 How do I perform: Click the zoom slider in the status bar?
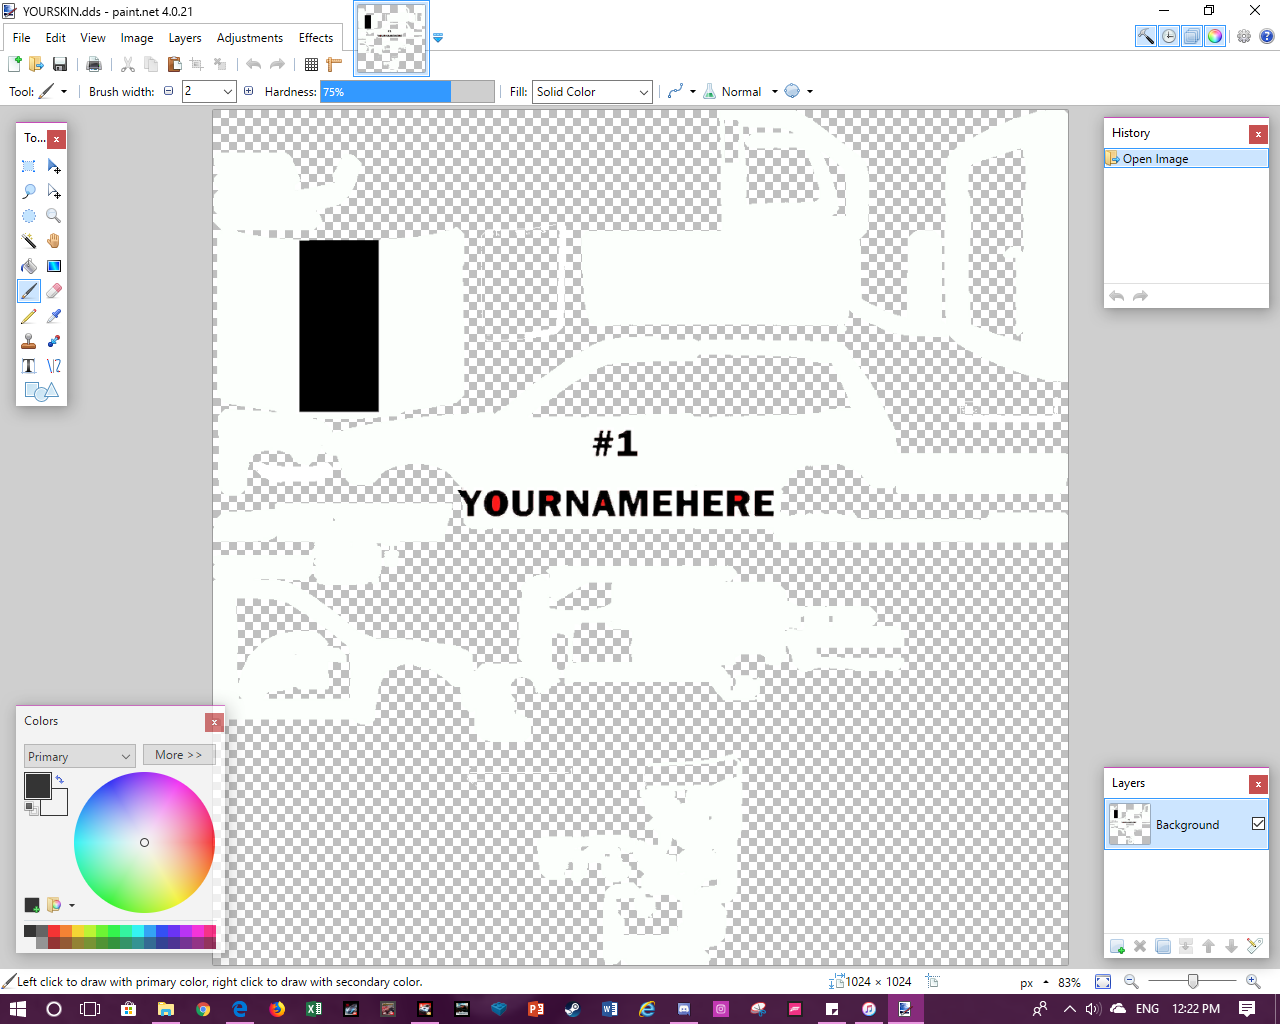tap(1192, 982)
